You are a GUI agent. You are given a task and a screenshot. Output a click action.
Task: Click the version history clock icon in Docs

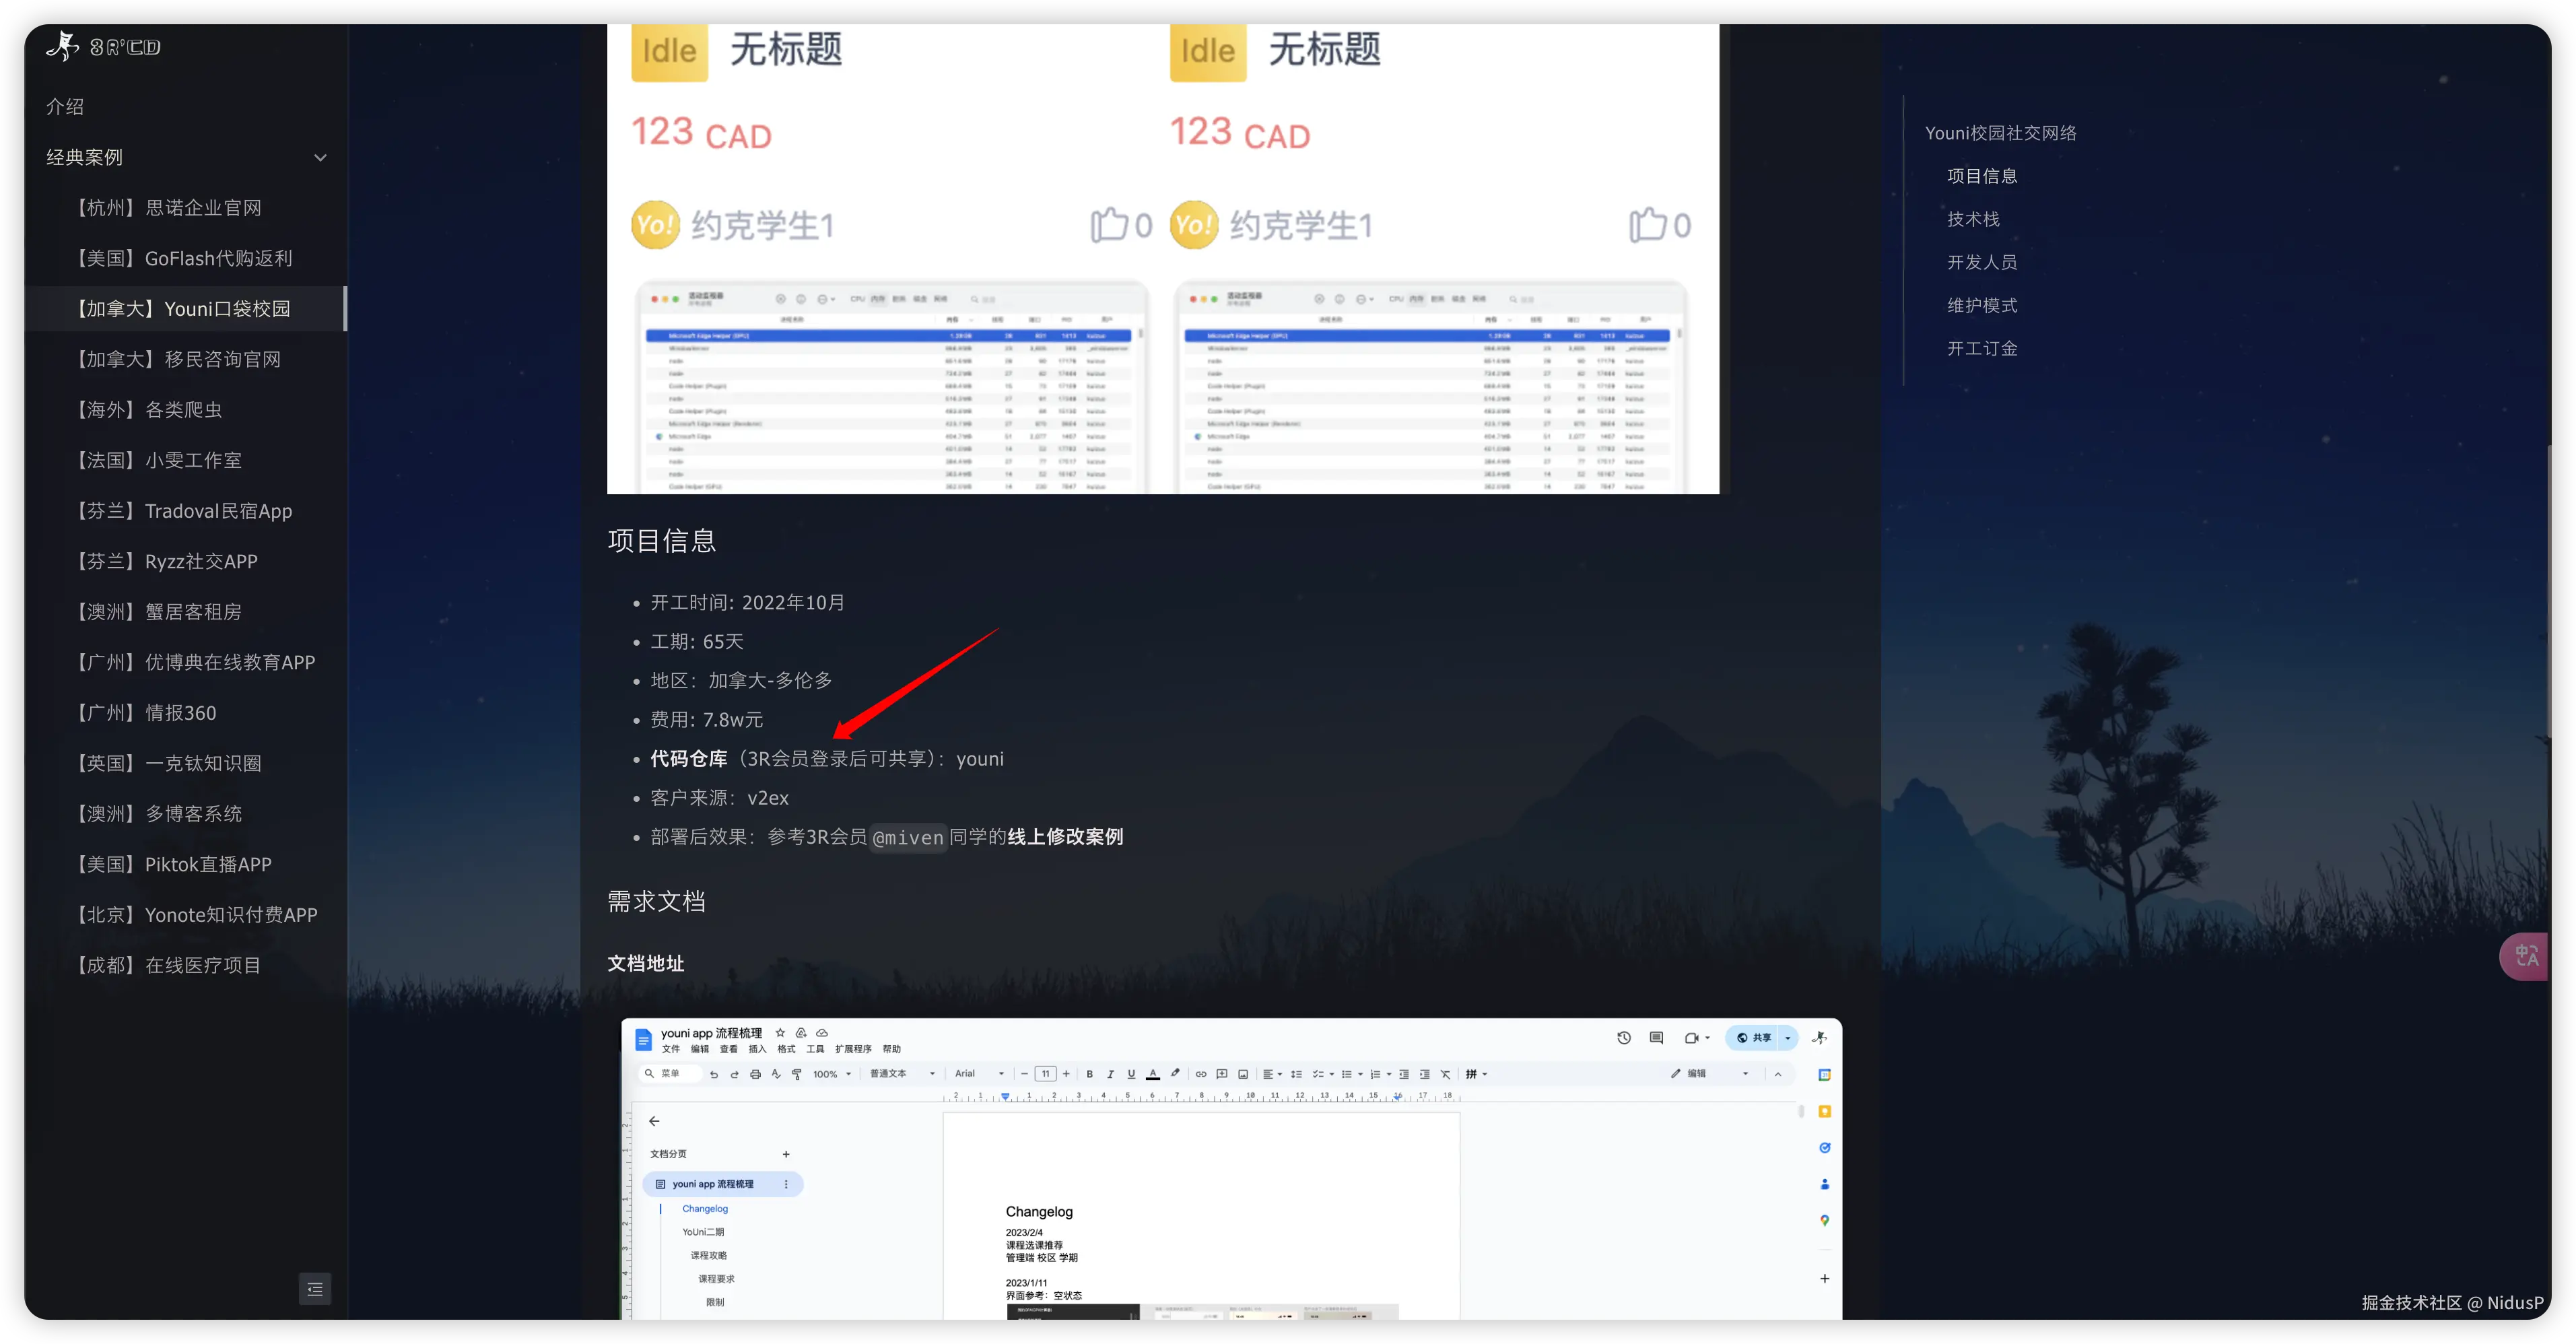click(1624, 1038)
